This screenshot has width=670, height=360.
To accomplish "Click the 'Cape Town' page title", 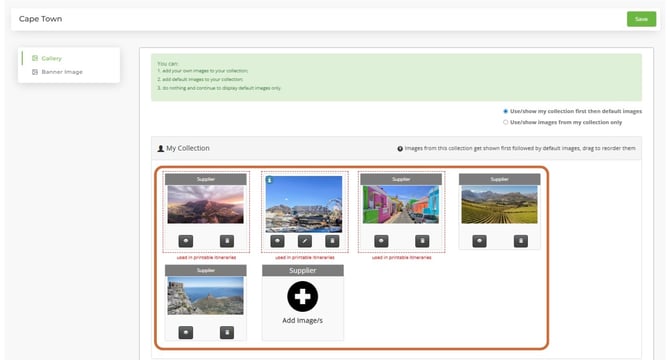I will point(41,19).
